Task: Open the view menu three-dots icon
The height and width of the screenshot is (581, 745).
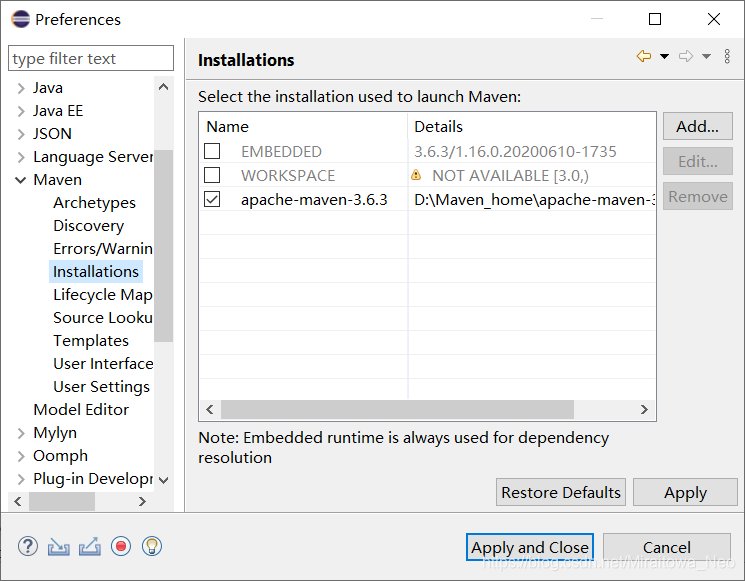Action: [x=727, y=56]
